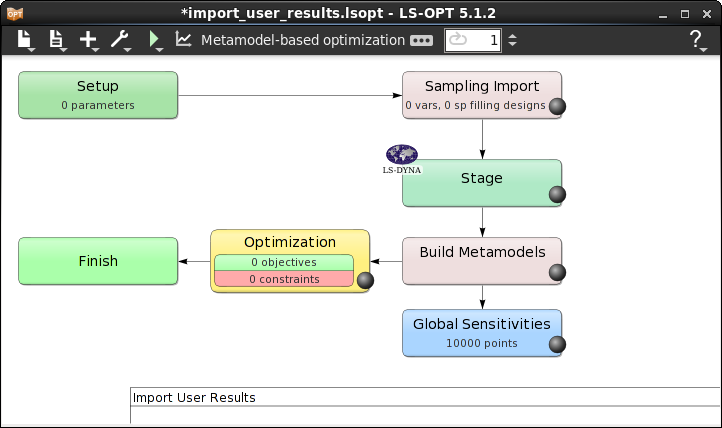The height and width of the screenshot is (428, 722).
Task: Click the Sampling Import status indicator ball
Action: pyautogui.click(x=557, y=106)
